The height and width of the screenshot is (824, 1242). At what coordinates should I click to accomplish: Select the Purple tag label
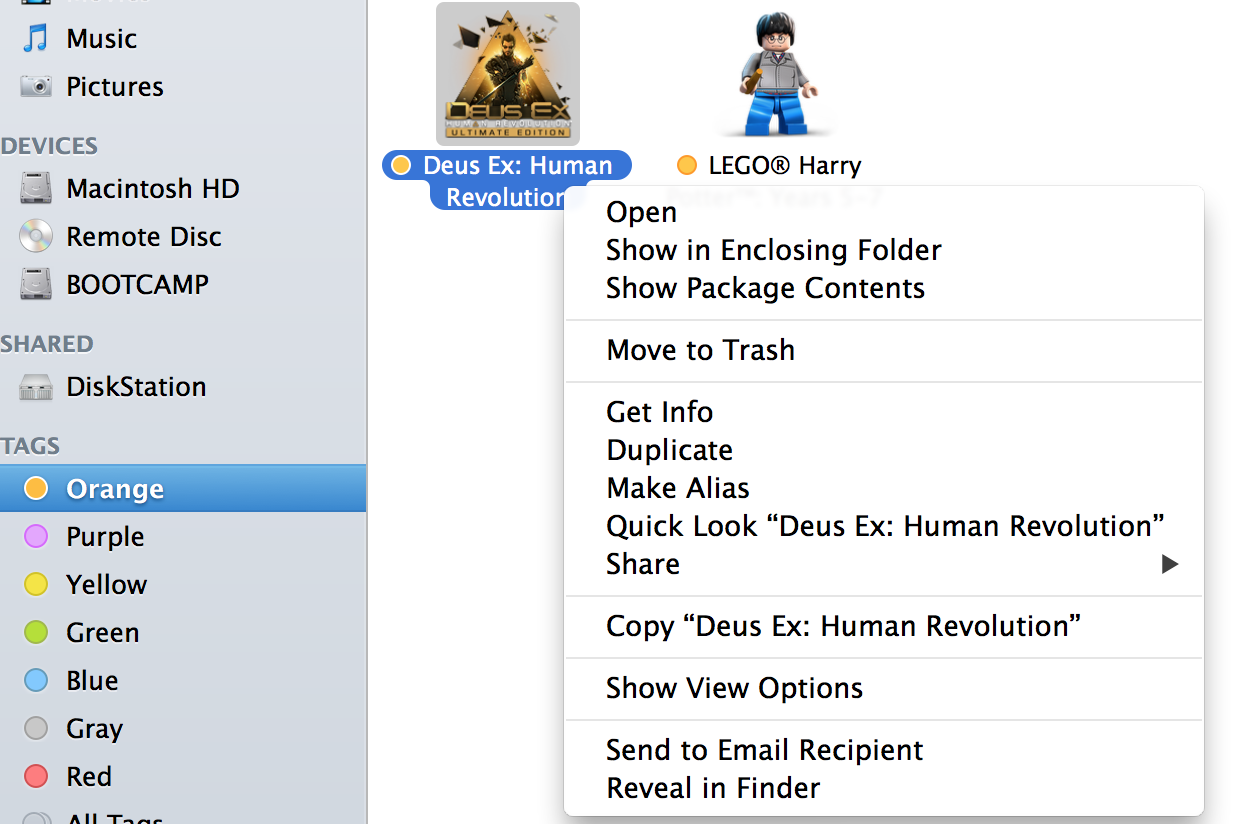105,537
